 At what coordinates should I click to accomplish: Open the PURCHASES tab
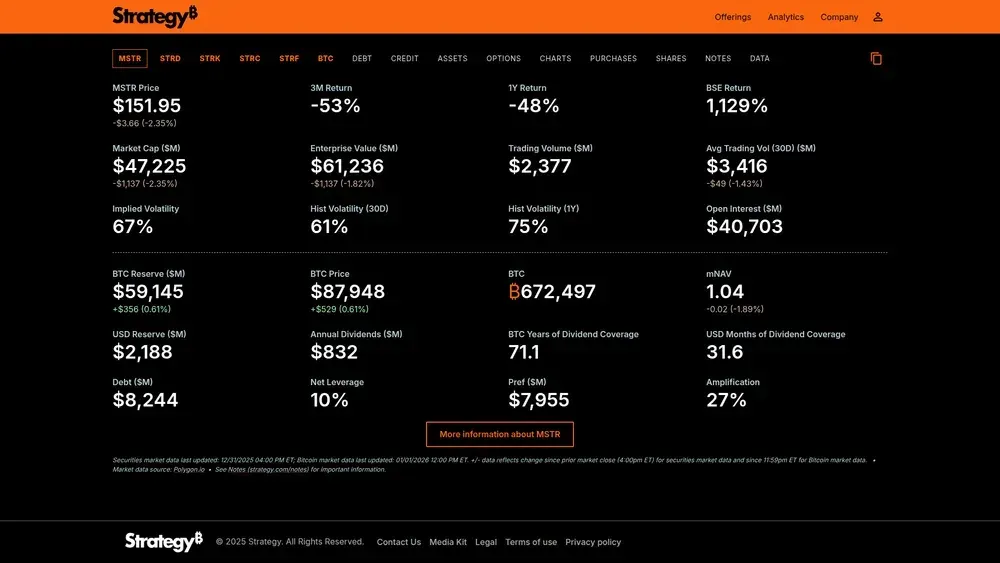613,59
